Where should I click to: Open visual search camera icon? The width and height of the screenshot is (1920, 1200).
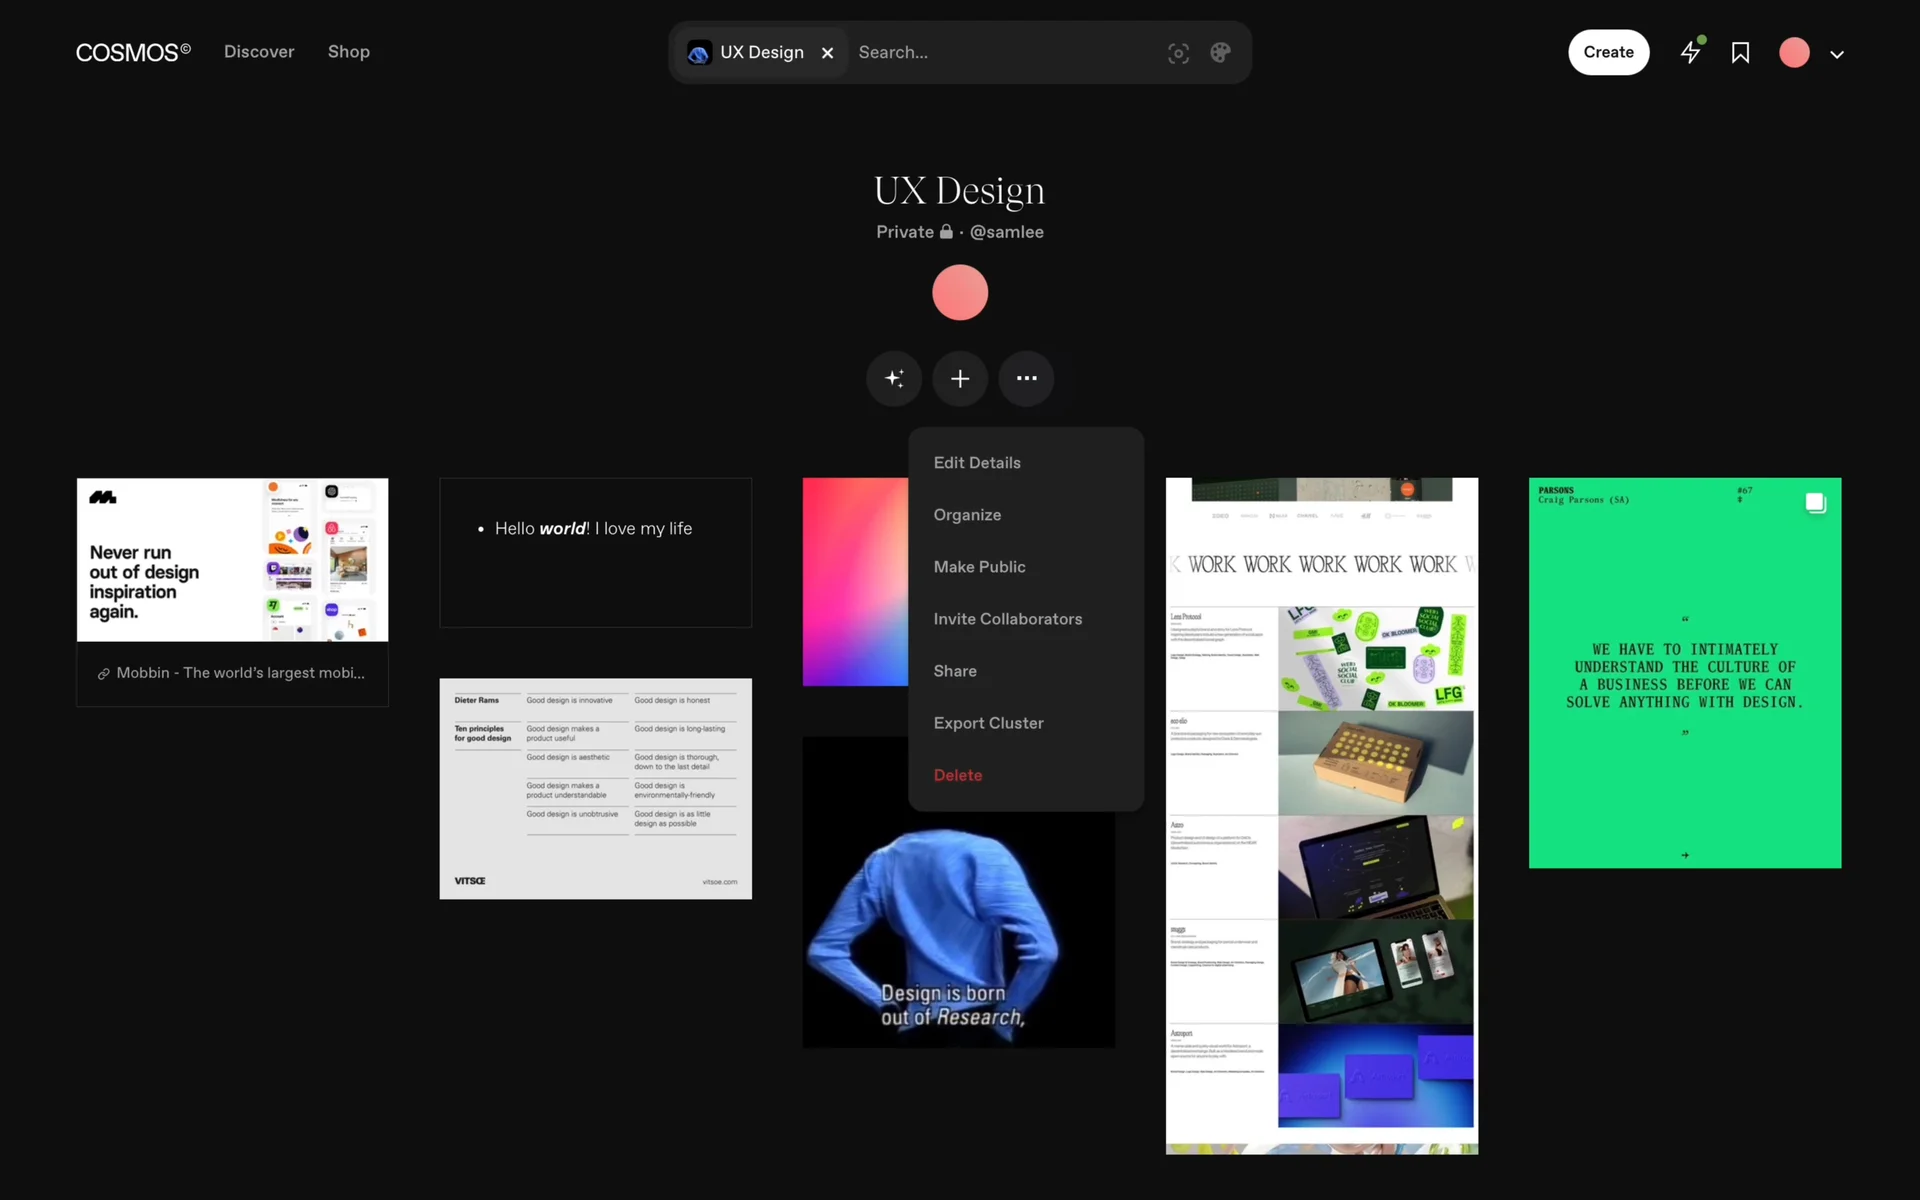(1178, 53)
